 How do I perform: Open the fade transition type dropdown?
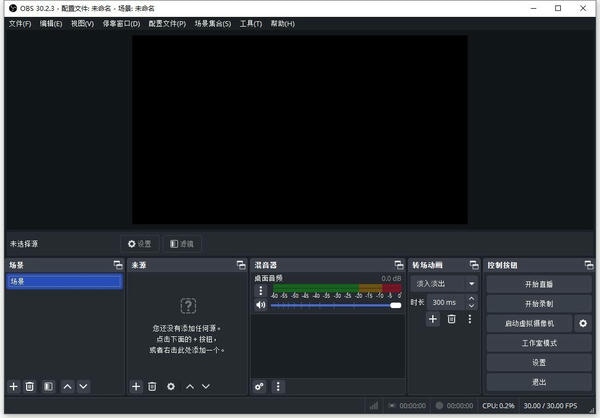(x=444, y=284)
